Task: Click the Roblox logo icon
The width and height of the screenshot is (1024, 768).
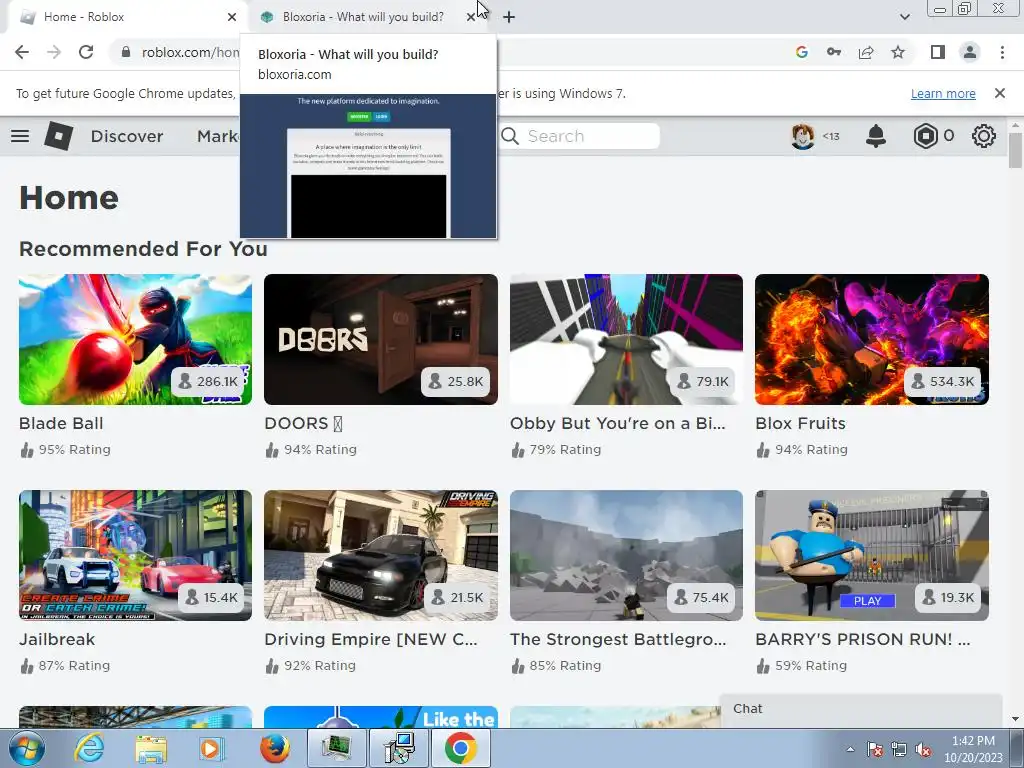Action: click(59, 136)
